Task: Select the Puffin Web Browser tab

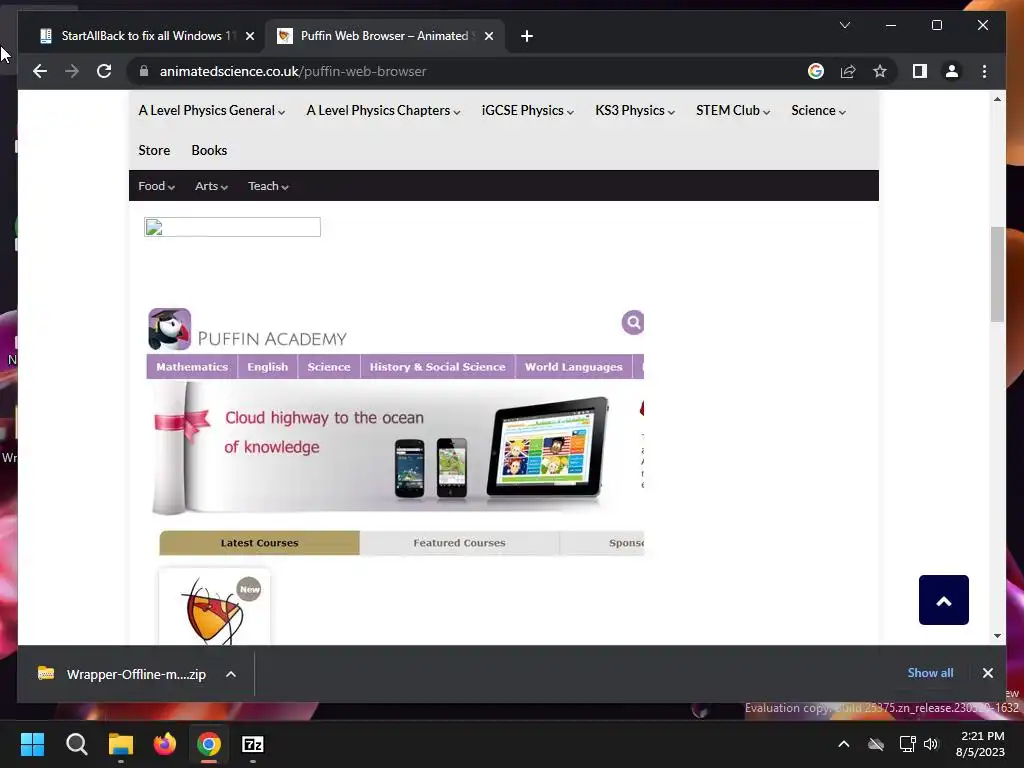Action: (x=384, y=36)
